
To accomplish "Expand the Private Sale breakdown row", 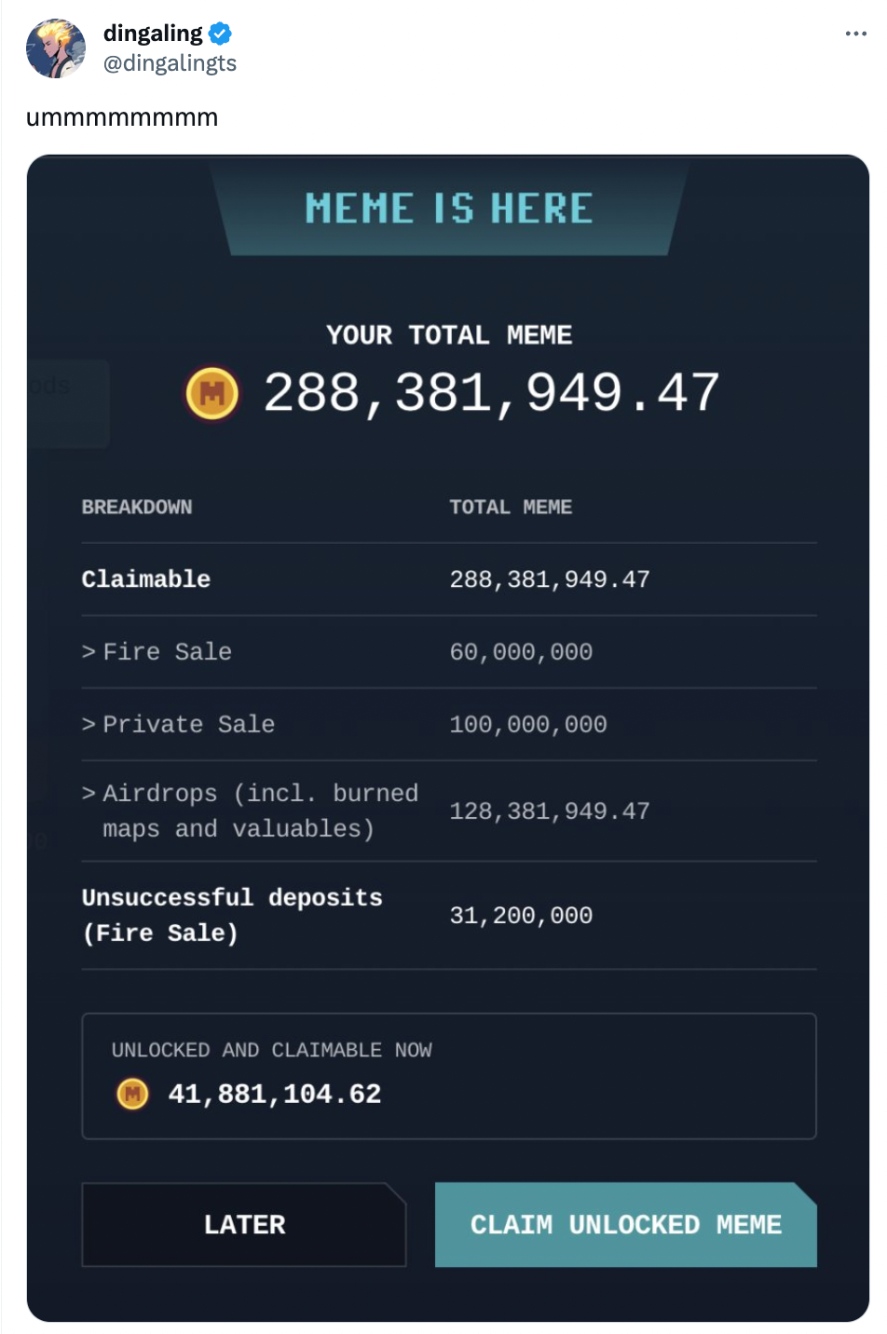I will [178, 724].
